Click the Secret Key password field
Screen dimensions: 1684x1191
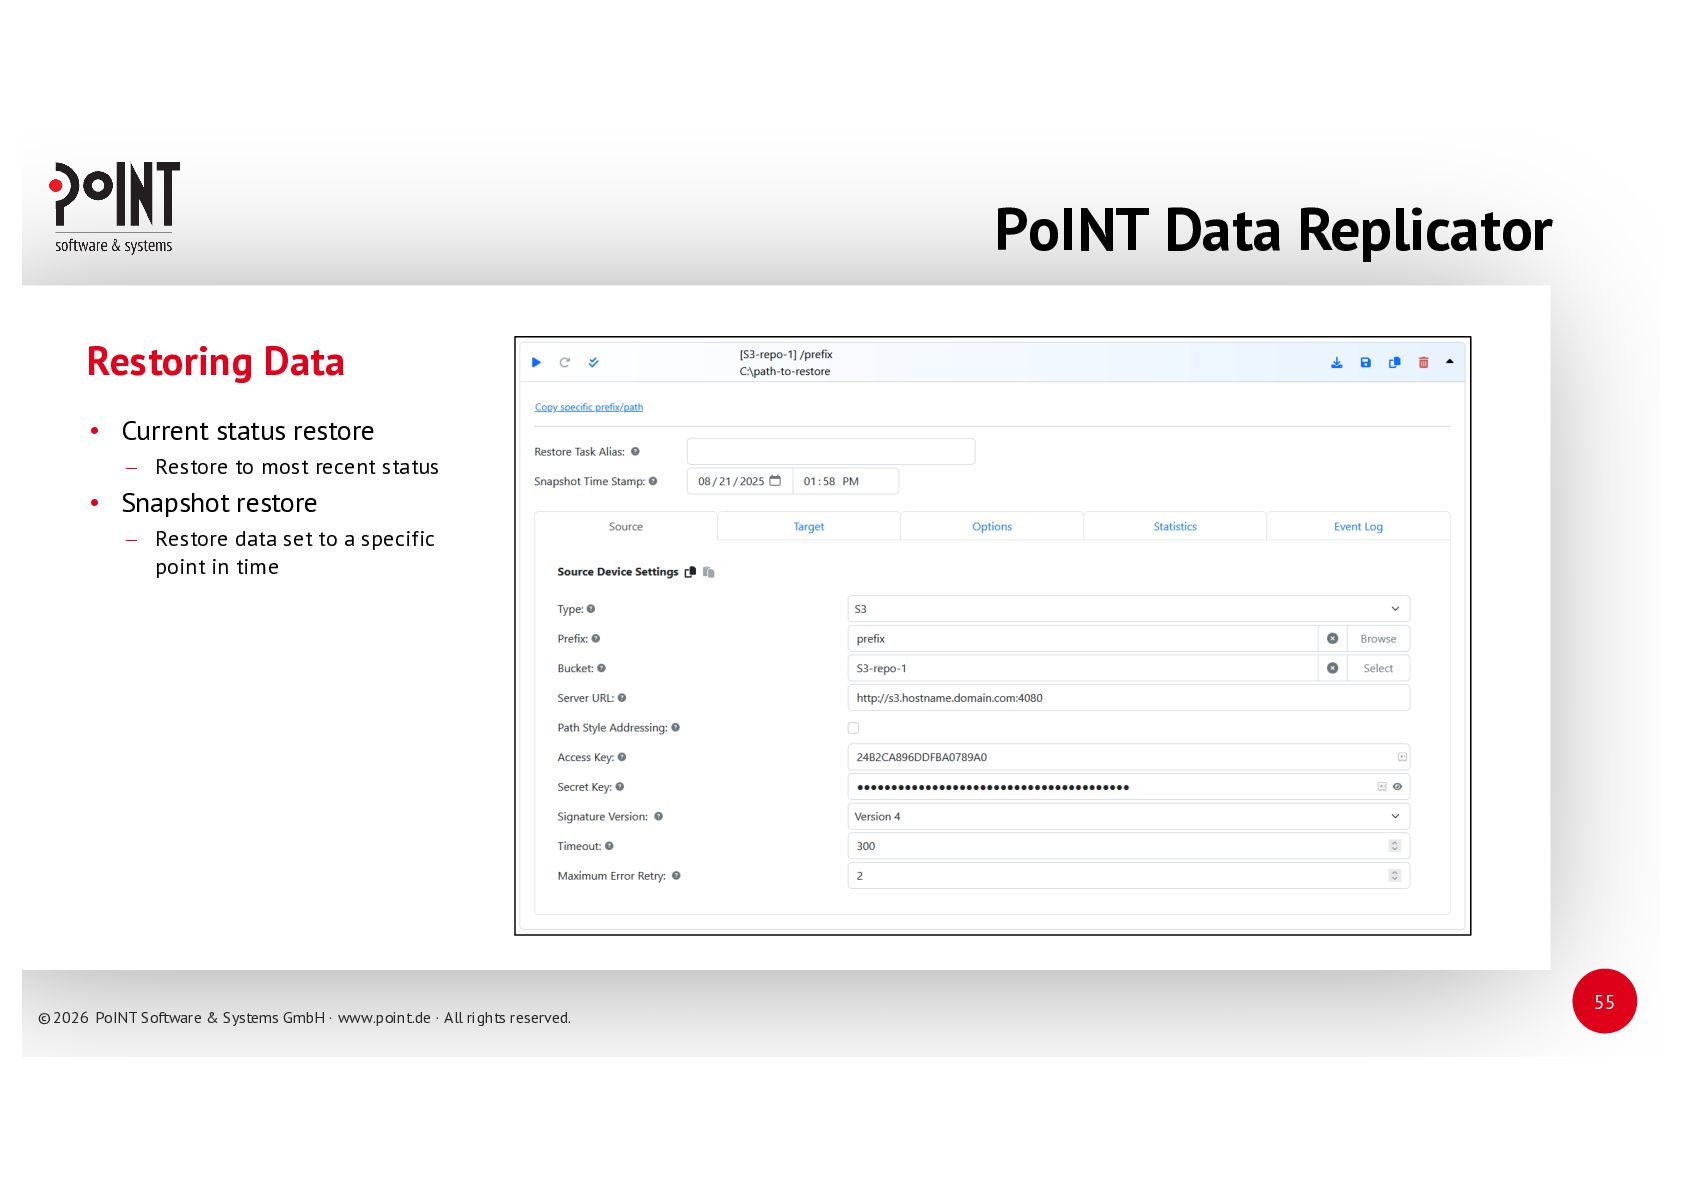(x=1129, y=787)
